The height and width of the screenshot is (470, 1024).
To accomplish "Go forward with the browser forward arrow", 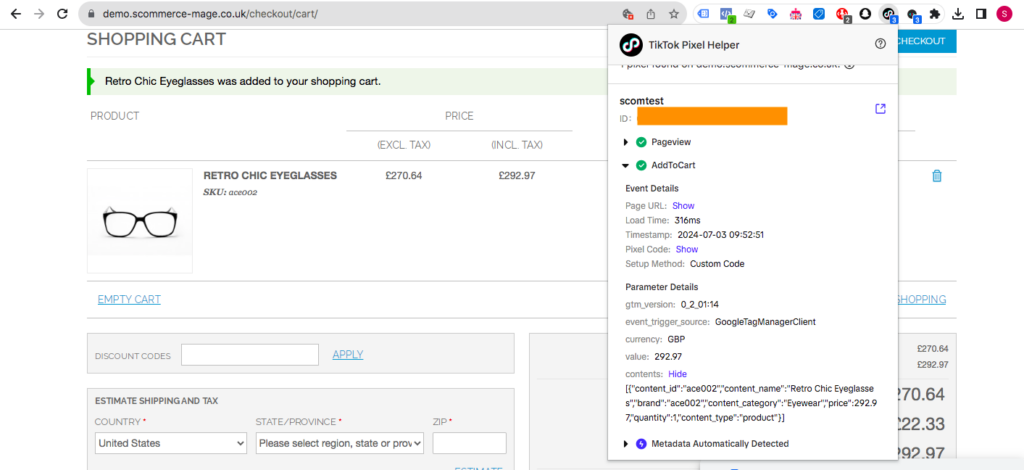I will point(38,14).
